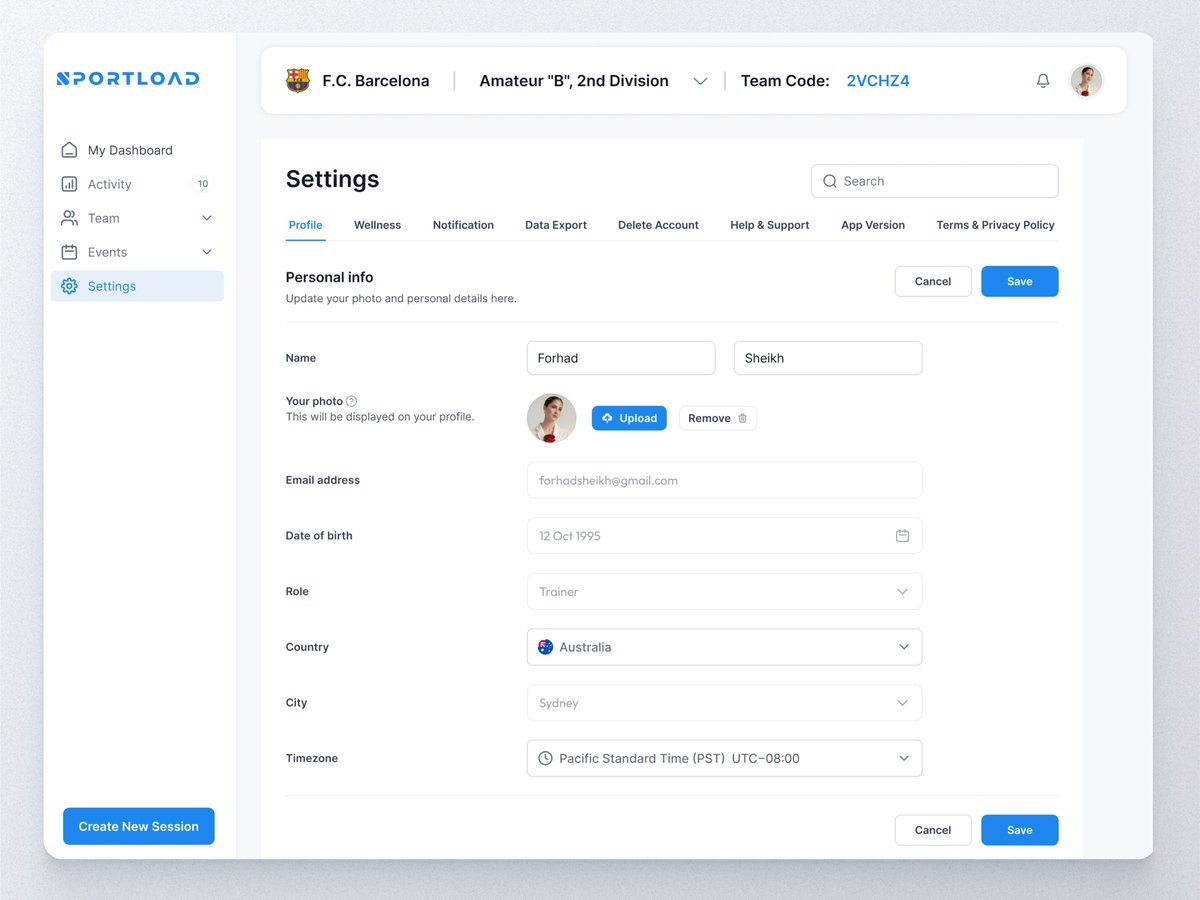
Task: Click the clock icon in the Timezone field
Action: click(545, 758)
